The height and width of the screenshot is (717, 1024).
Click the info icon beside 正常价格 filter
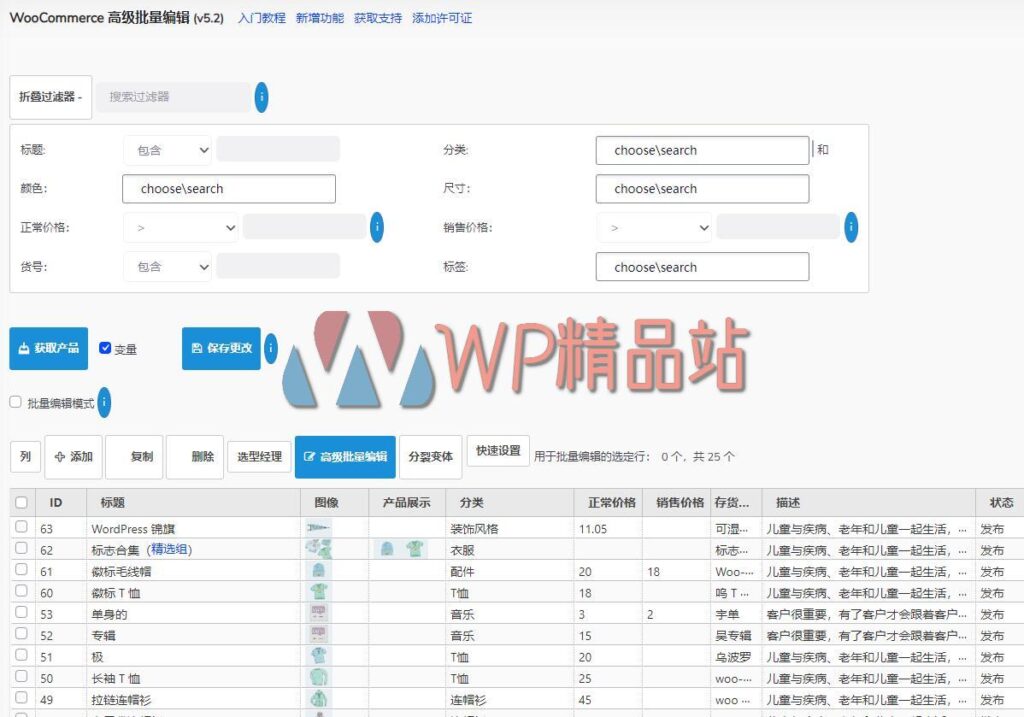(377, 228)
